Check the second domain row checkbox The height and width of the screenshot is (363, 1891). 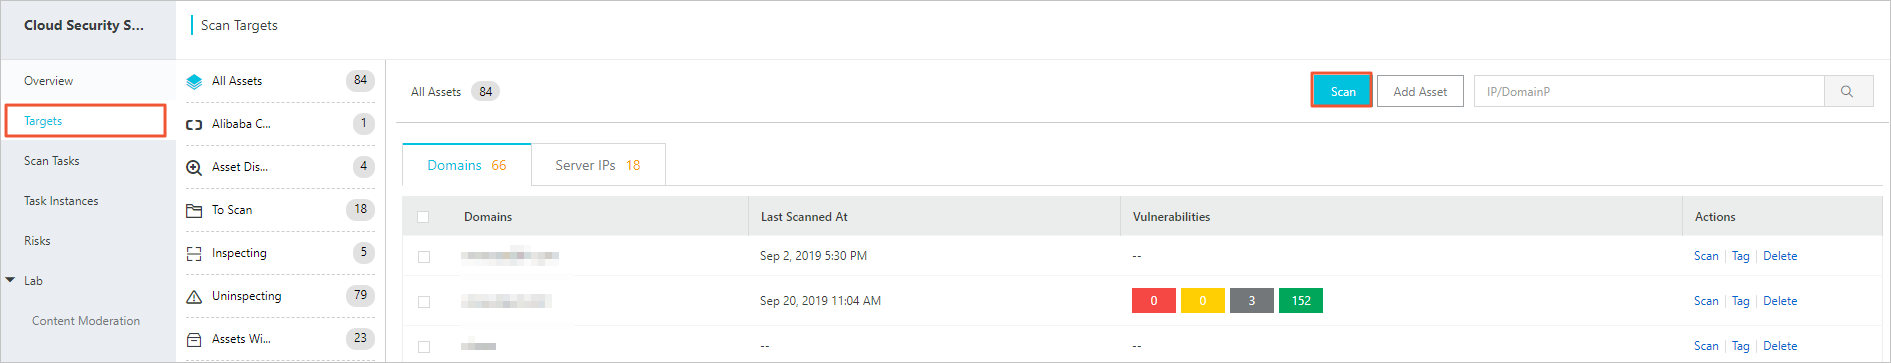[424, 302]
